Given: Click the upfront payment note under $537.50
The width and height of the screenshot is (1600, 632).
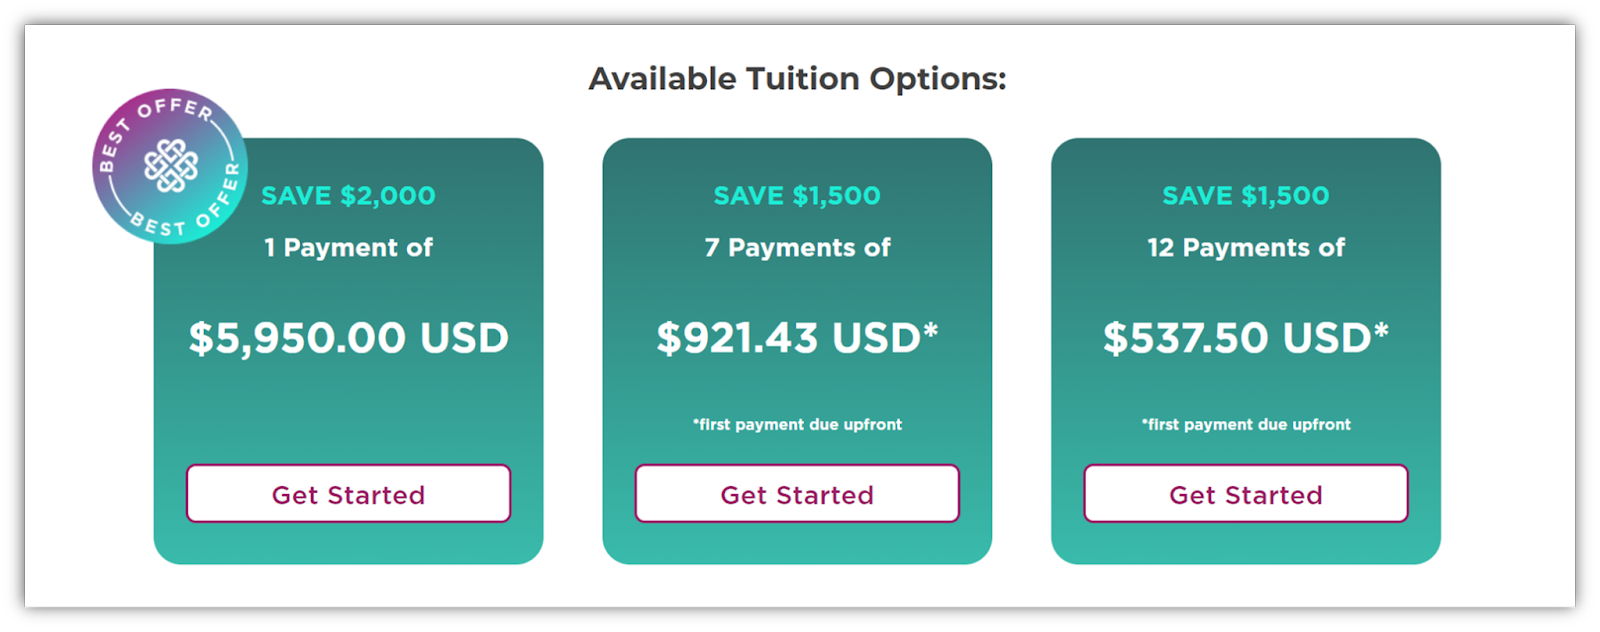Looking at the screenshot, I should click(1246, 424).
